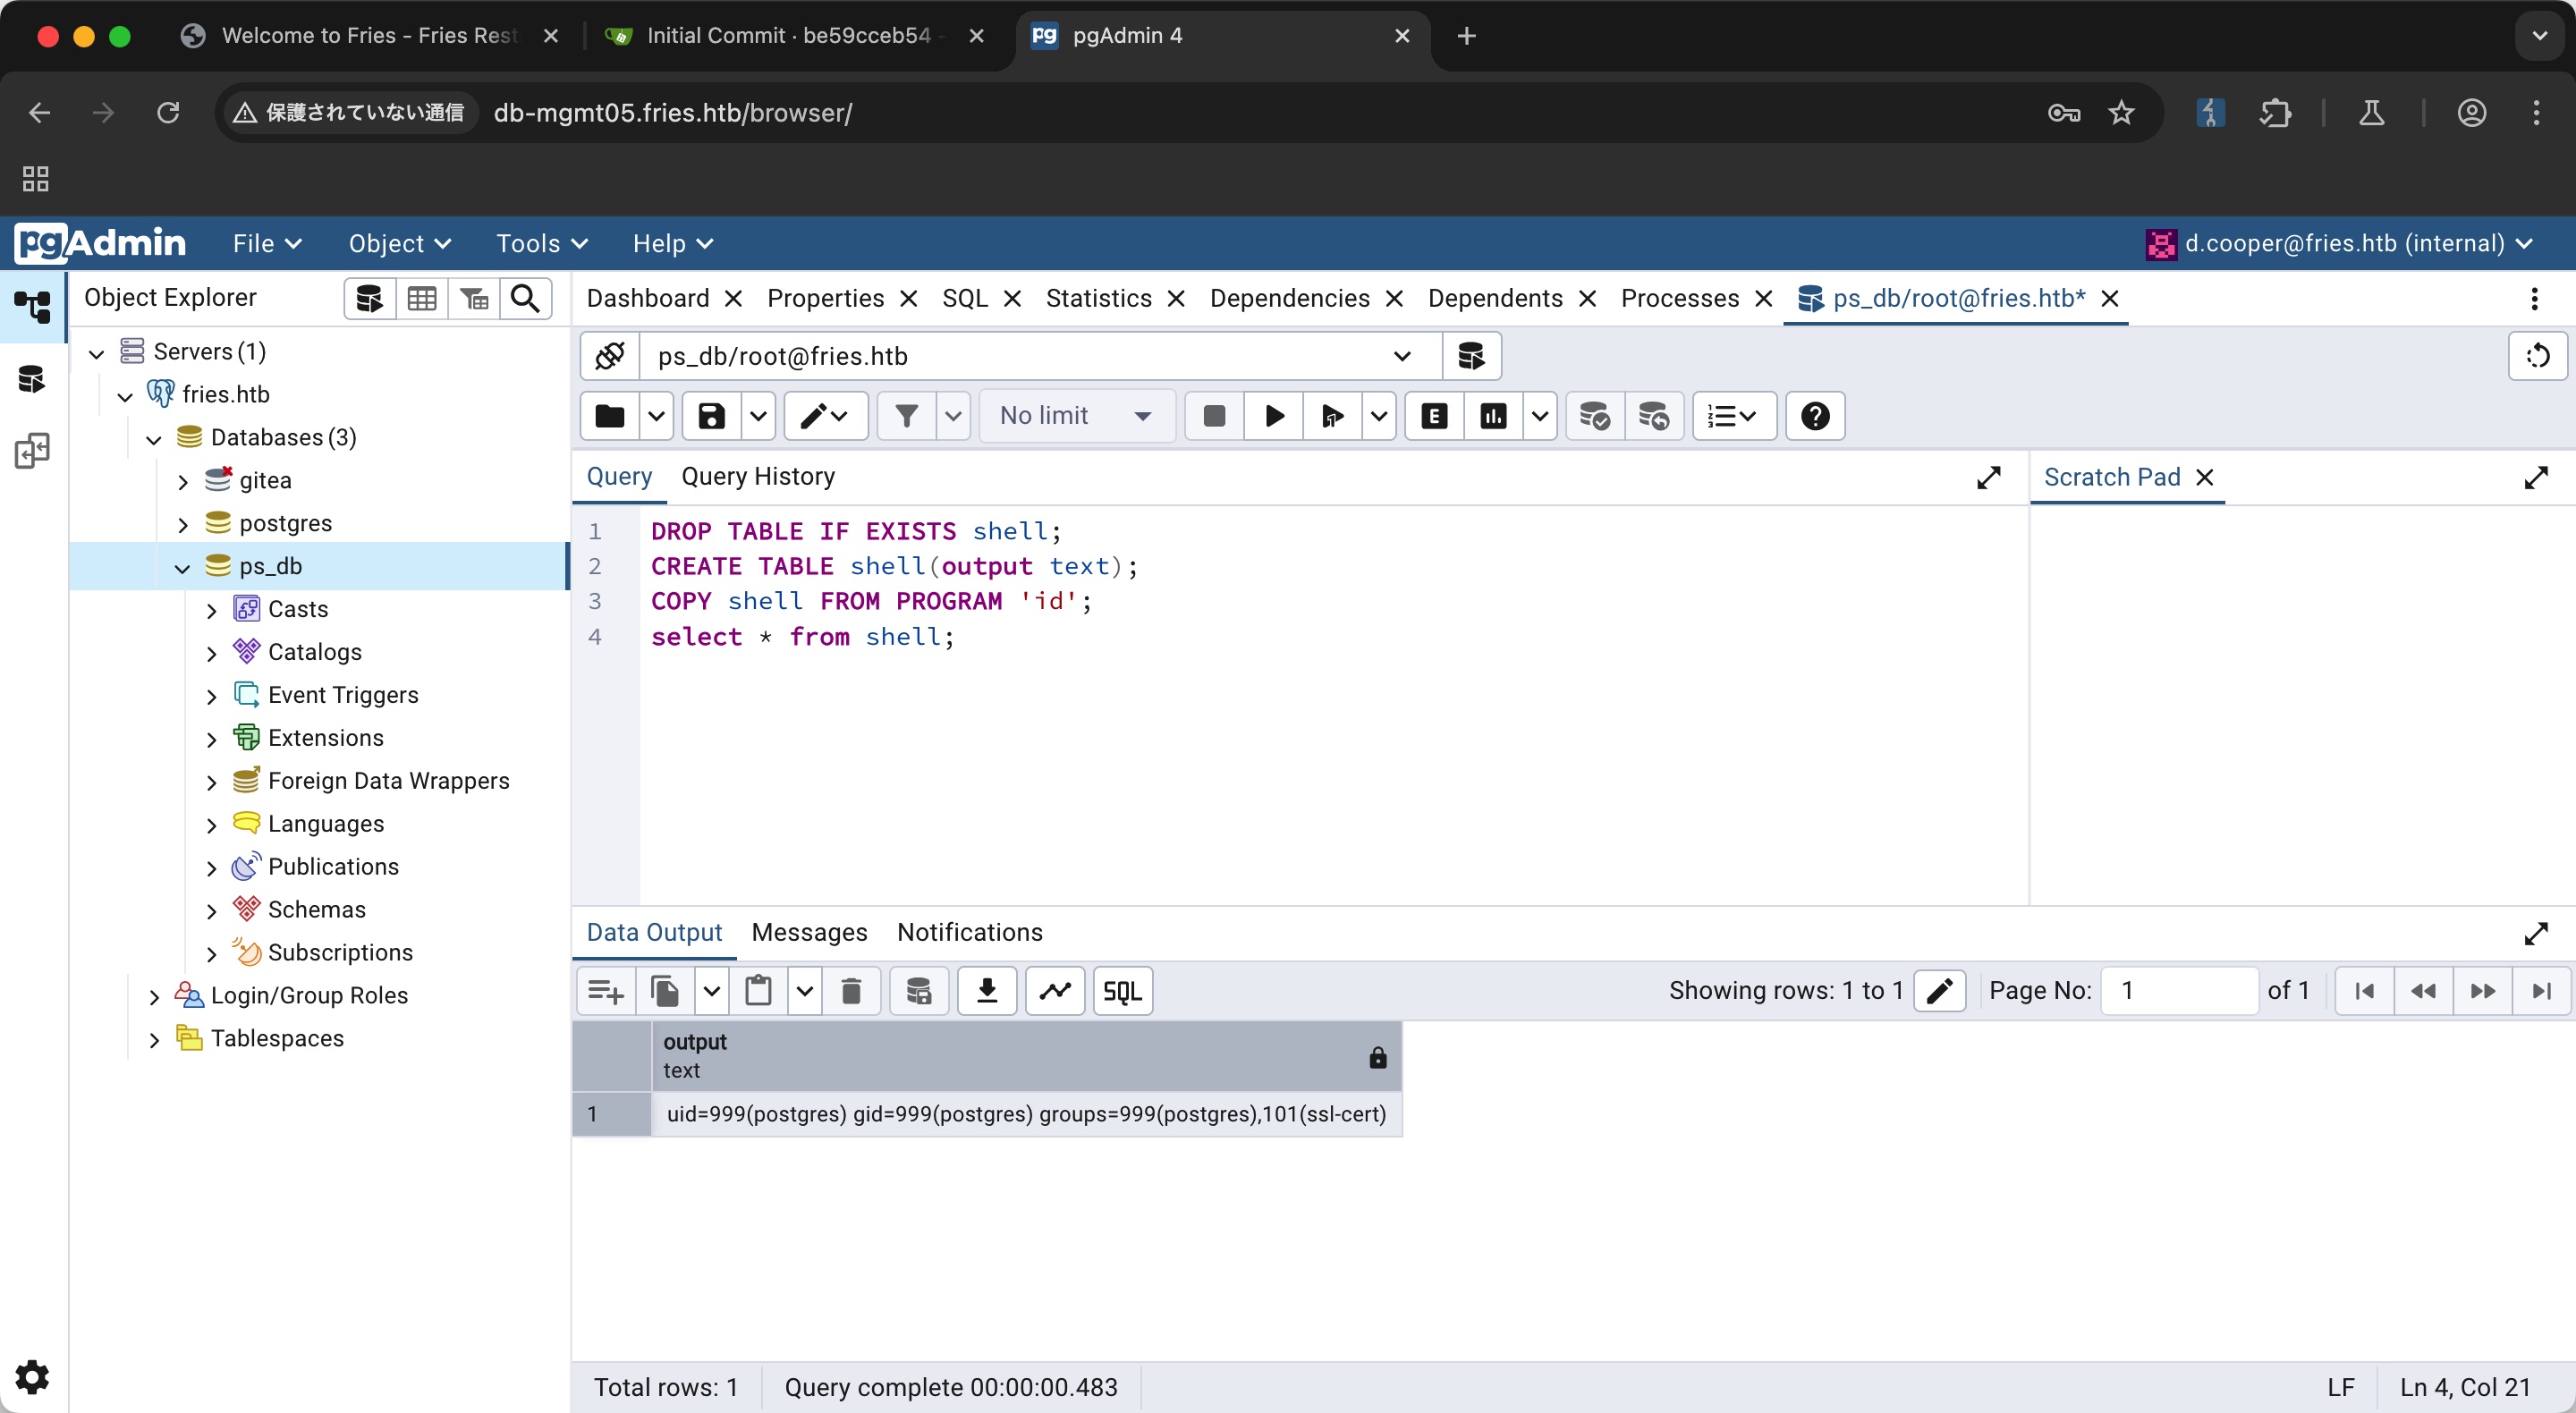Open the ps_db/root@fries.htb connection dropdown
This screenshot has width=2576, height=1413.
click(x=1040, y=356)
